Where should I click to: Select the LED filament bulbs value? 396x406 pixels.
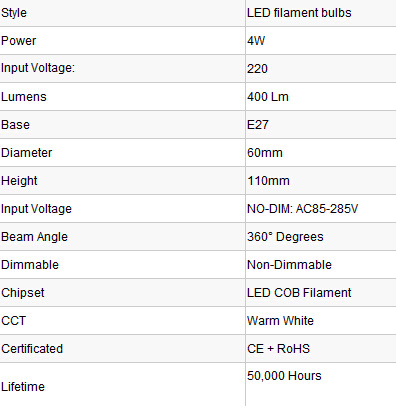click(299, 13)
